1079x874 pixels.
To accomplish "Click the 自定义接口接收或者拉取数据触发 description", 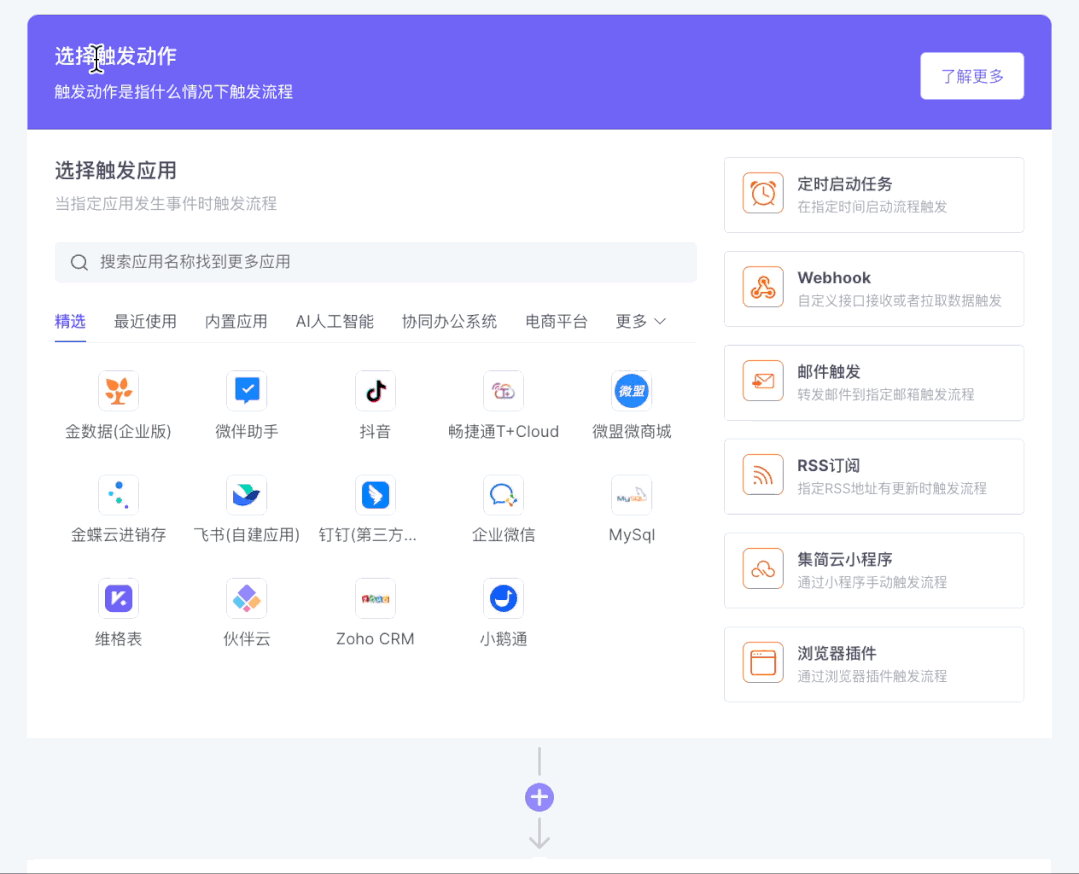I will [899, 301].
